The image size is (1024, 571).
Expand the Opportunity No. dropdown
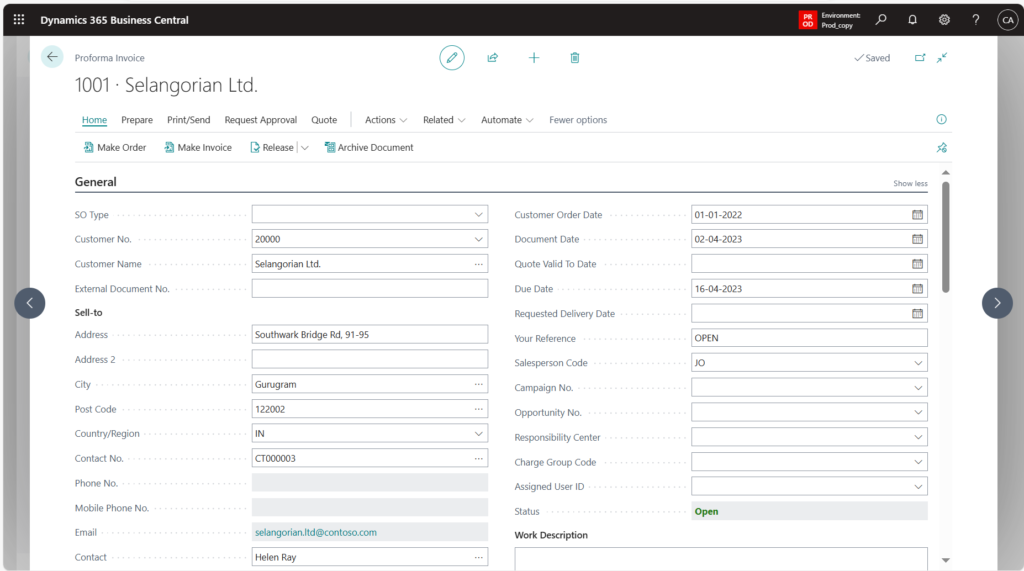(x=918, y=412)
